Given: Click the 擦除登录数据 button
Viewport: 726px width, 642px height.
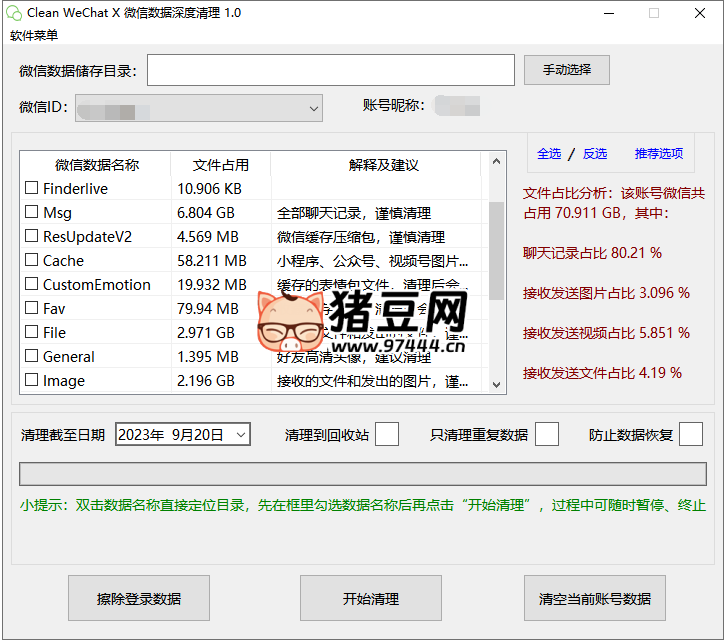Looking at the screenshot, I should point(139,598).
